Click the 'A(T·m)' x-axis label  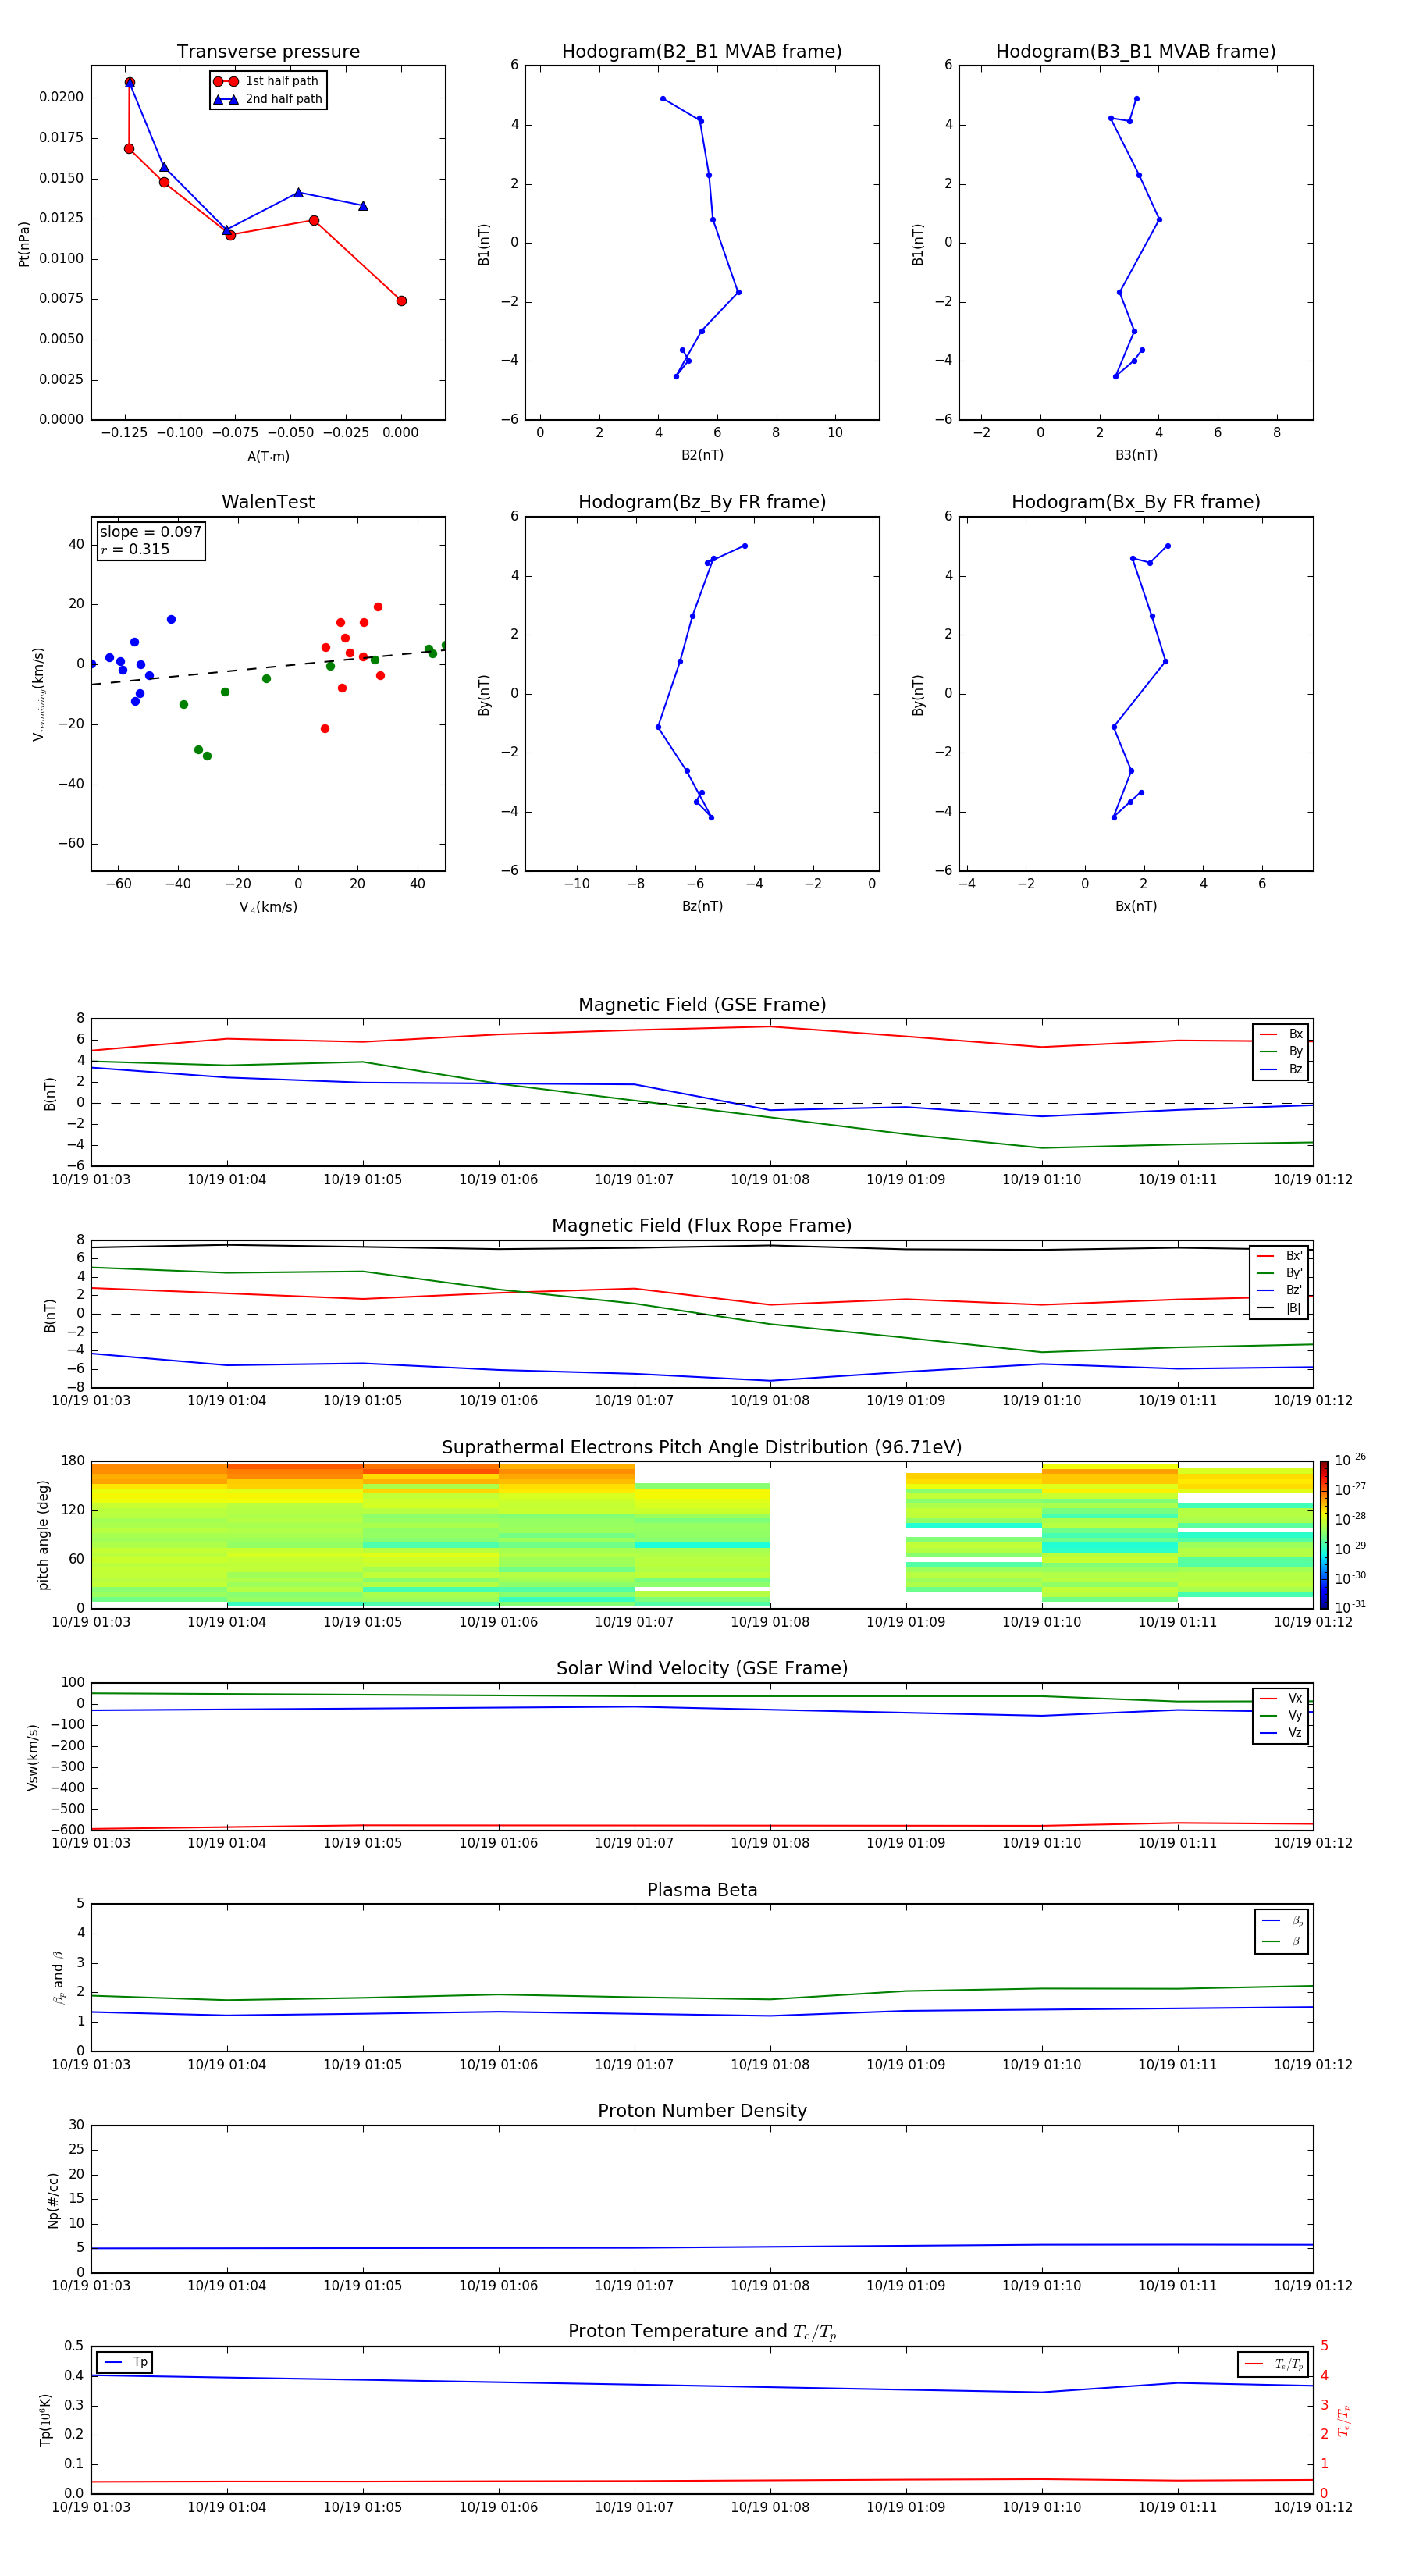click(x=268, y=456)
